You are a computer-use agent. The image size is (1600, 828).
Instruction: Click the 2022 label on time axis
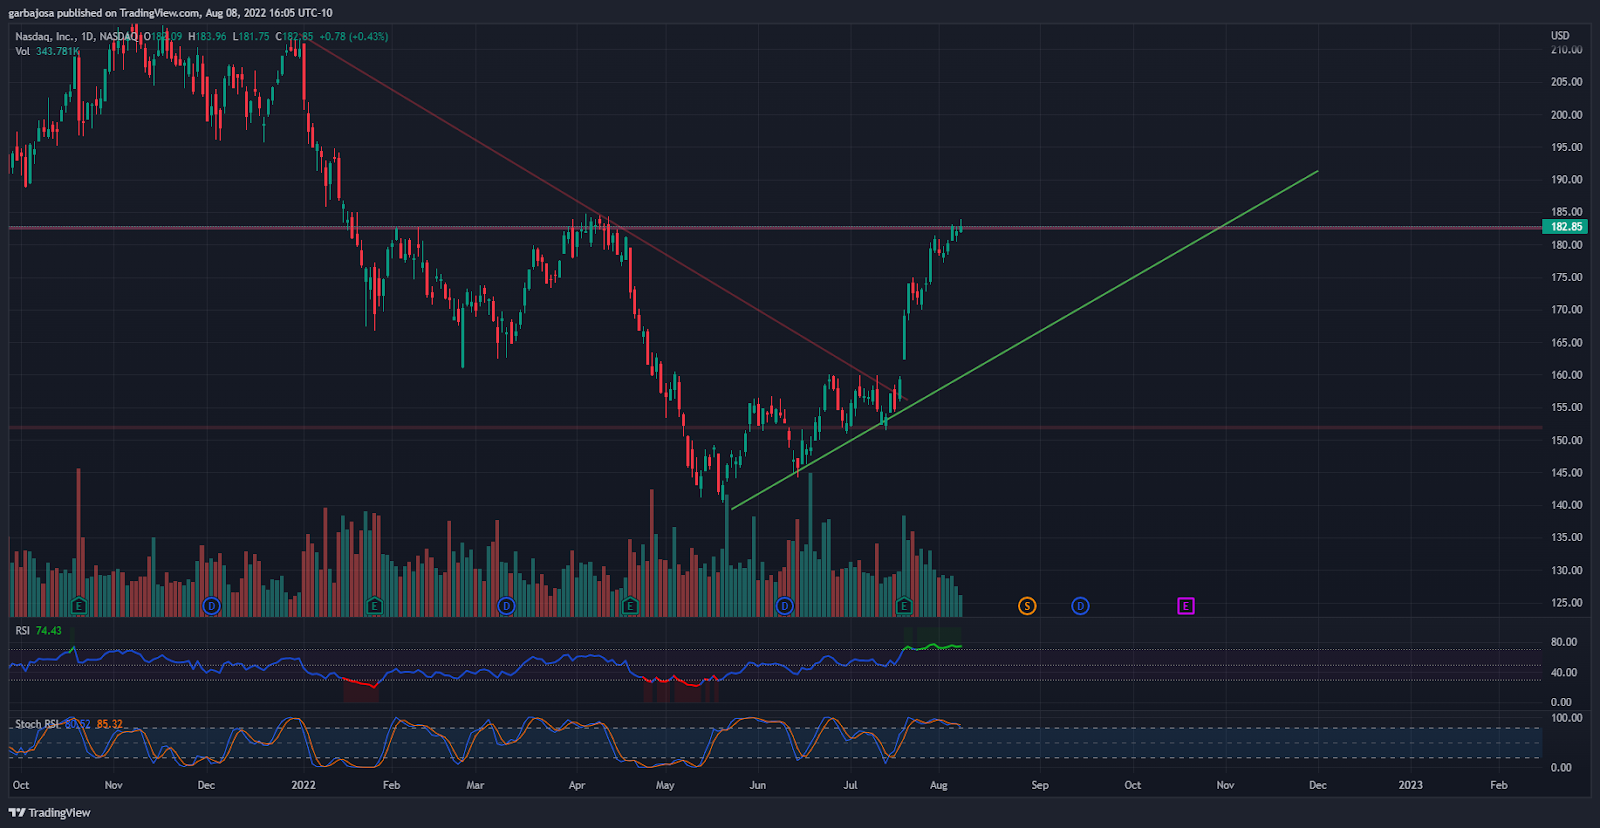pyautogui.click(x=303, y=785)
